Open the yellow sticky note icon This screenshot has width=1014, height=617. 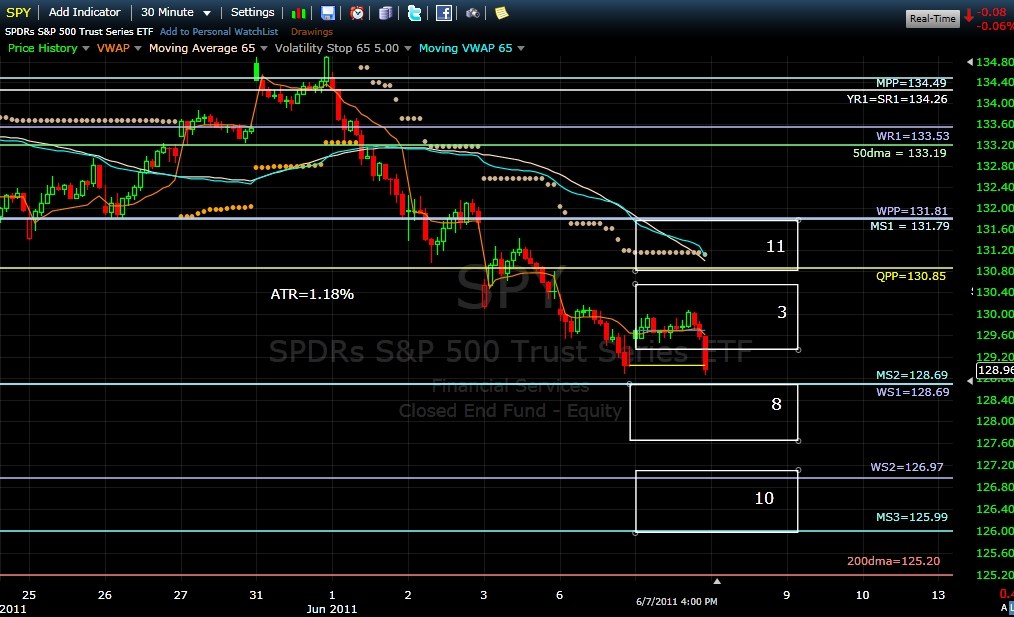pos(501,13)
